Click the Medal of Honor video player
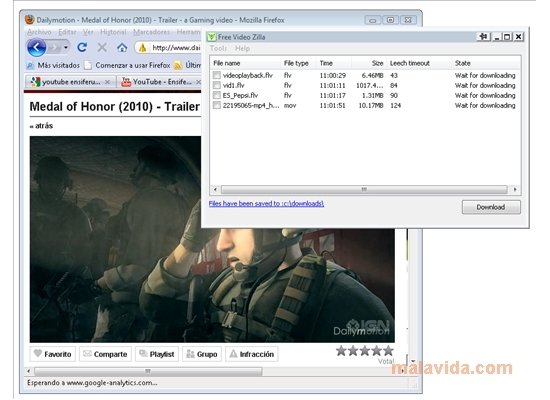 [212, 239]
